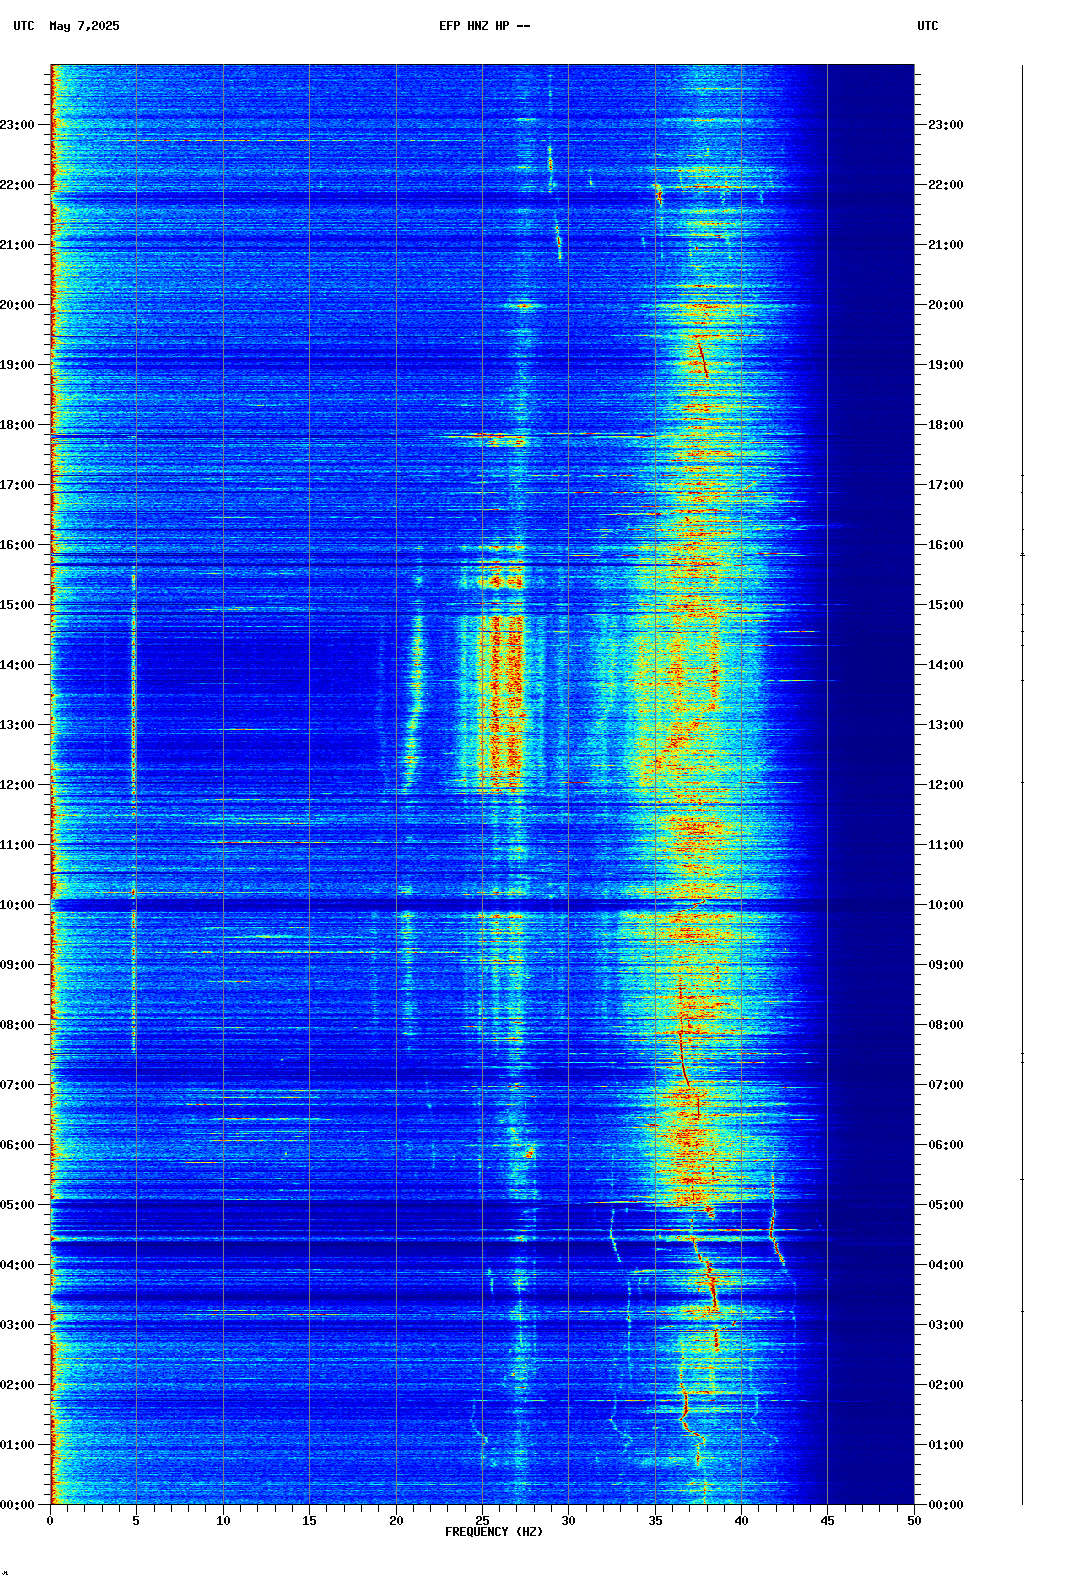Click the 20 Hz frequency tick label
Viewport: 1066px width, 1584px height.
coord(396,1521)
